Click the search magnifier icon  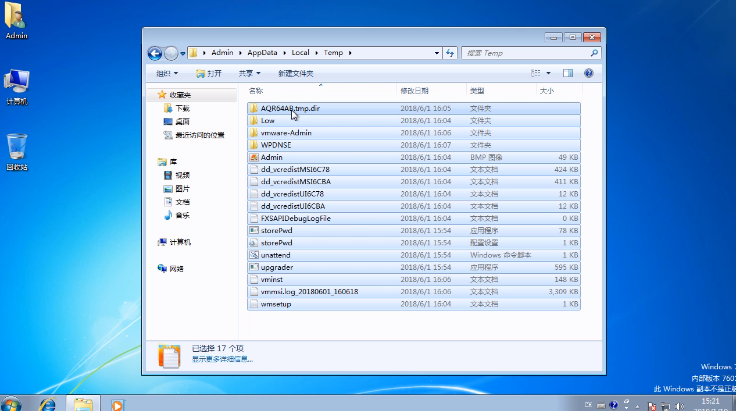(x=594, y=53)
